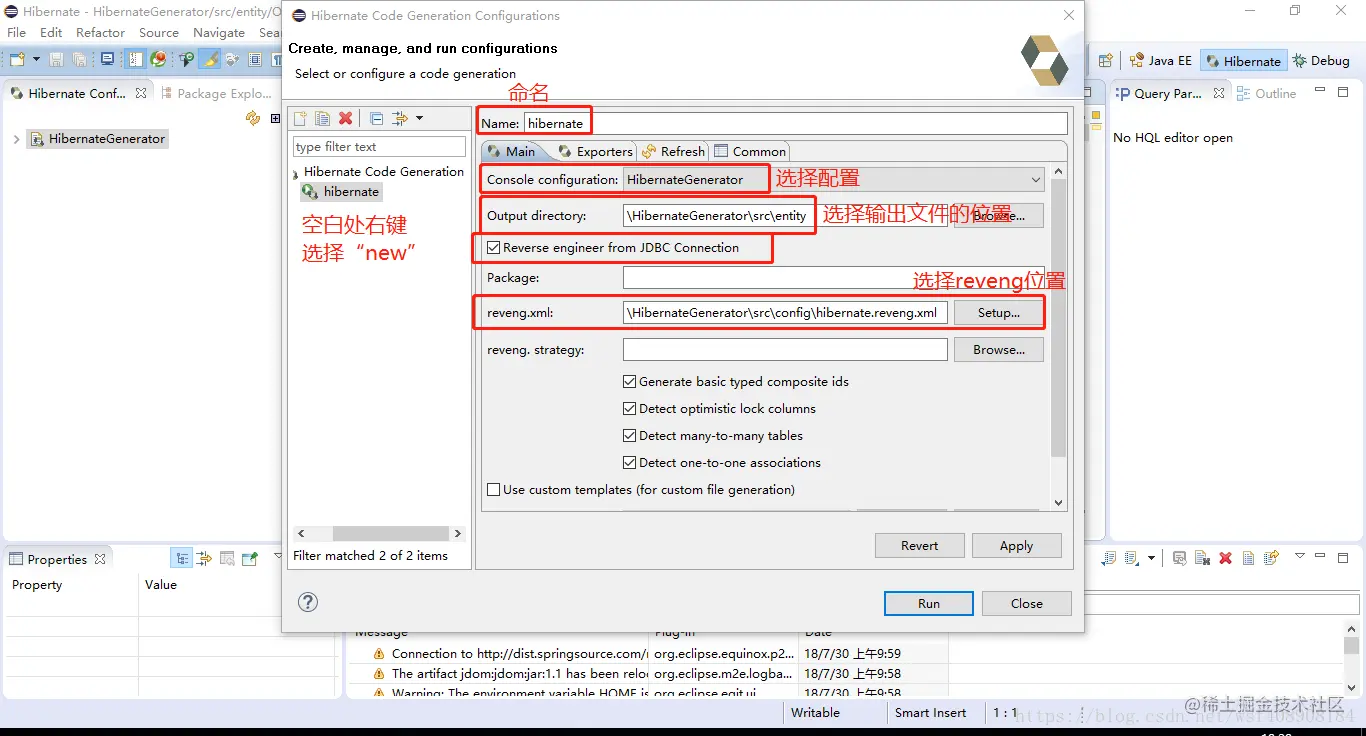Toggle Show Categories icon in Properties view

[x=182, y=559]
